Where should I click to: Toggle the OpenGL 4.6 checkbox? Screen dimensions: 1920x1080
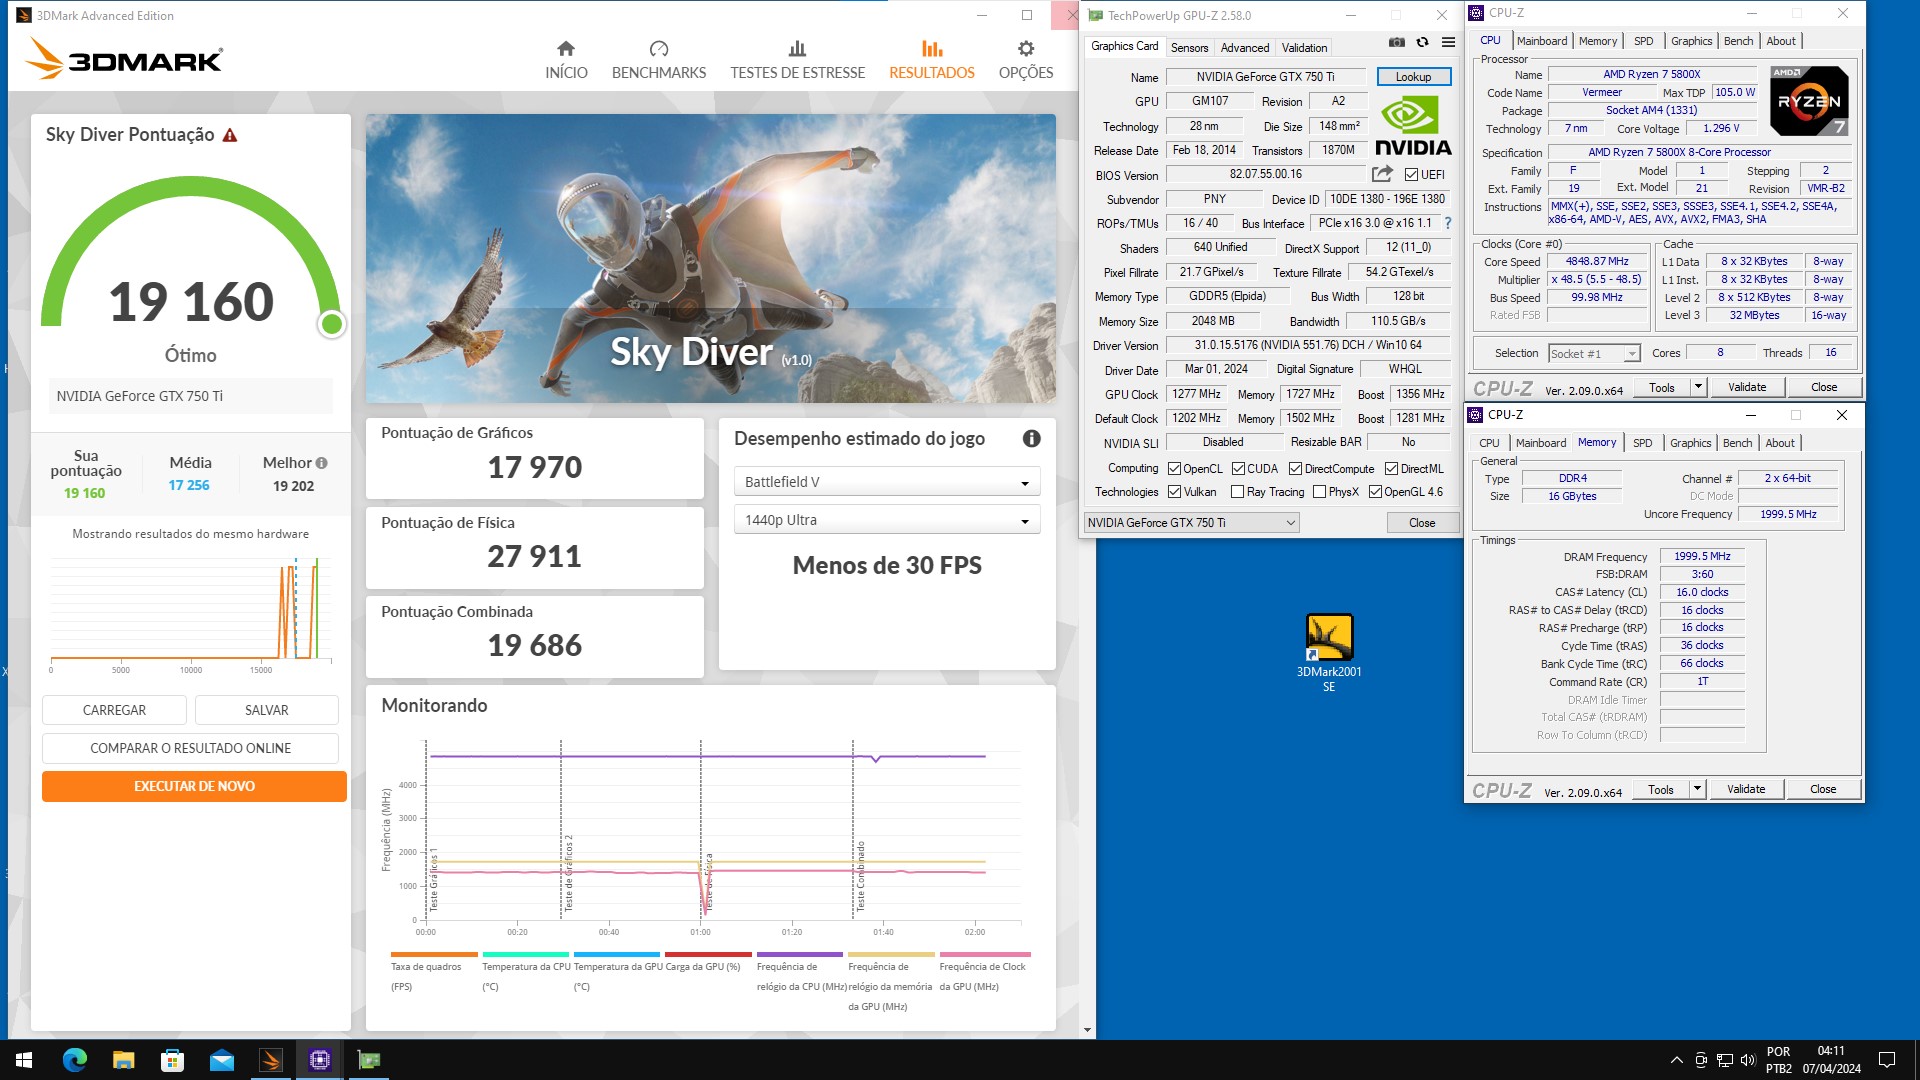[1375, 491]
